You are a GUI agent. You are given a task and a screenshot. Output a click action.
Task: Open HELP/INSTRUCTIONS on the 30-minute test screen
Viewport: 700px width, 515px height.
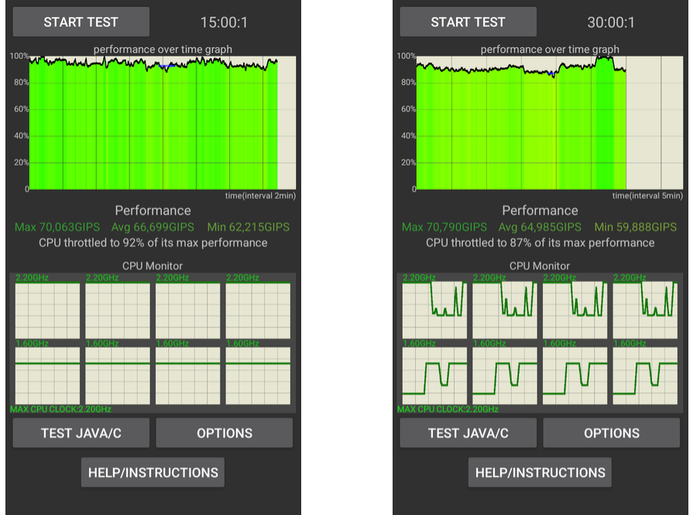(540, 472)
